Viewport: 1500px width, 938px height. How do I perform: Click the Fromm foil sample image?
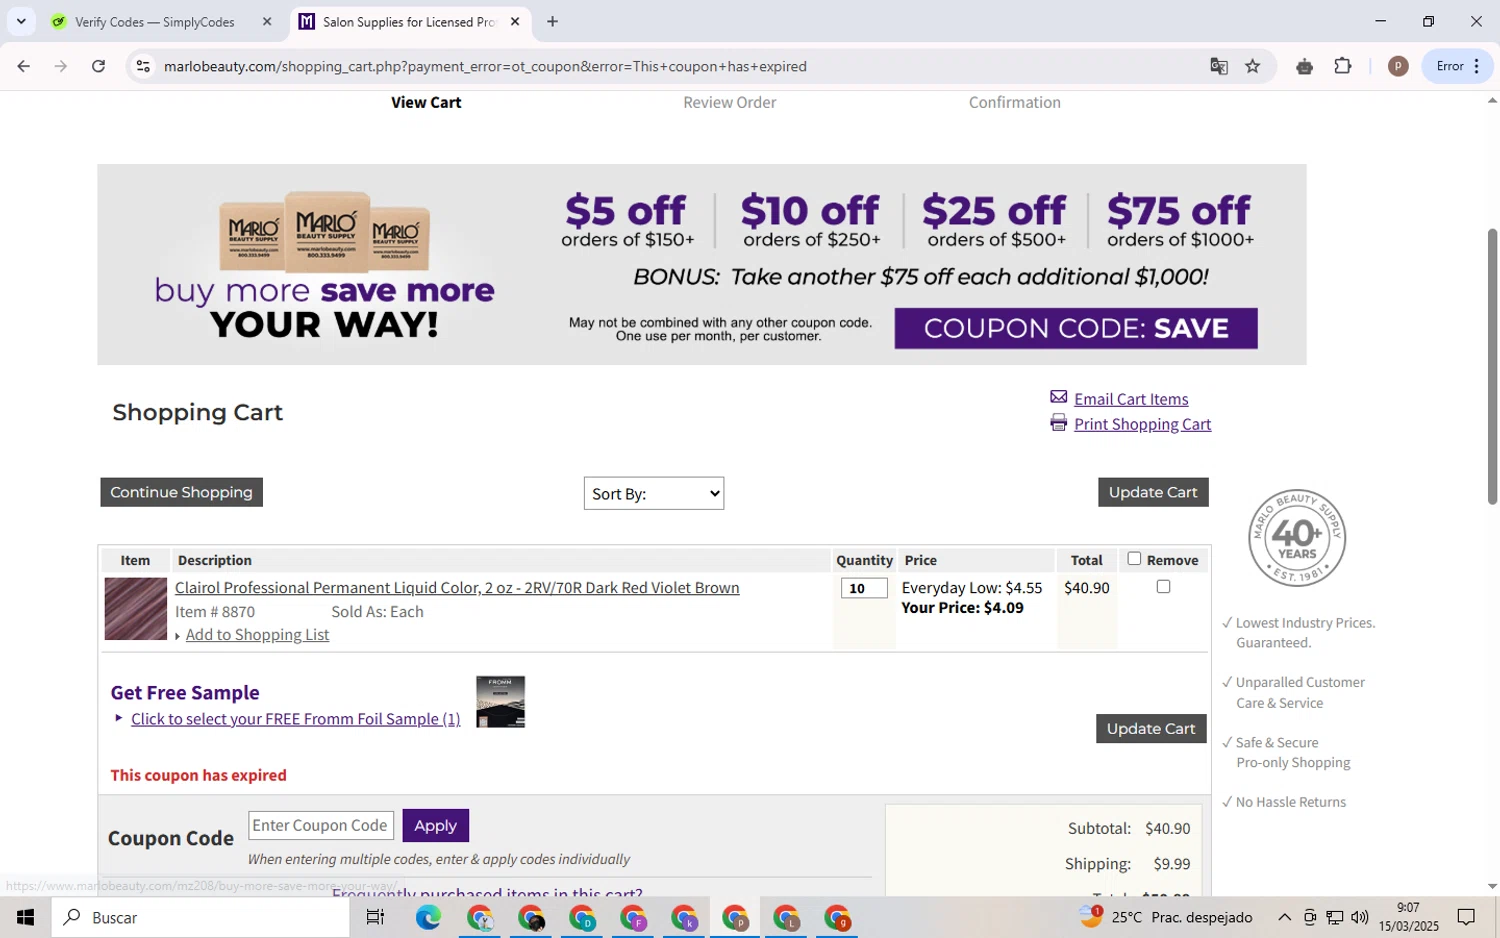[x=500, y=702]
